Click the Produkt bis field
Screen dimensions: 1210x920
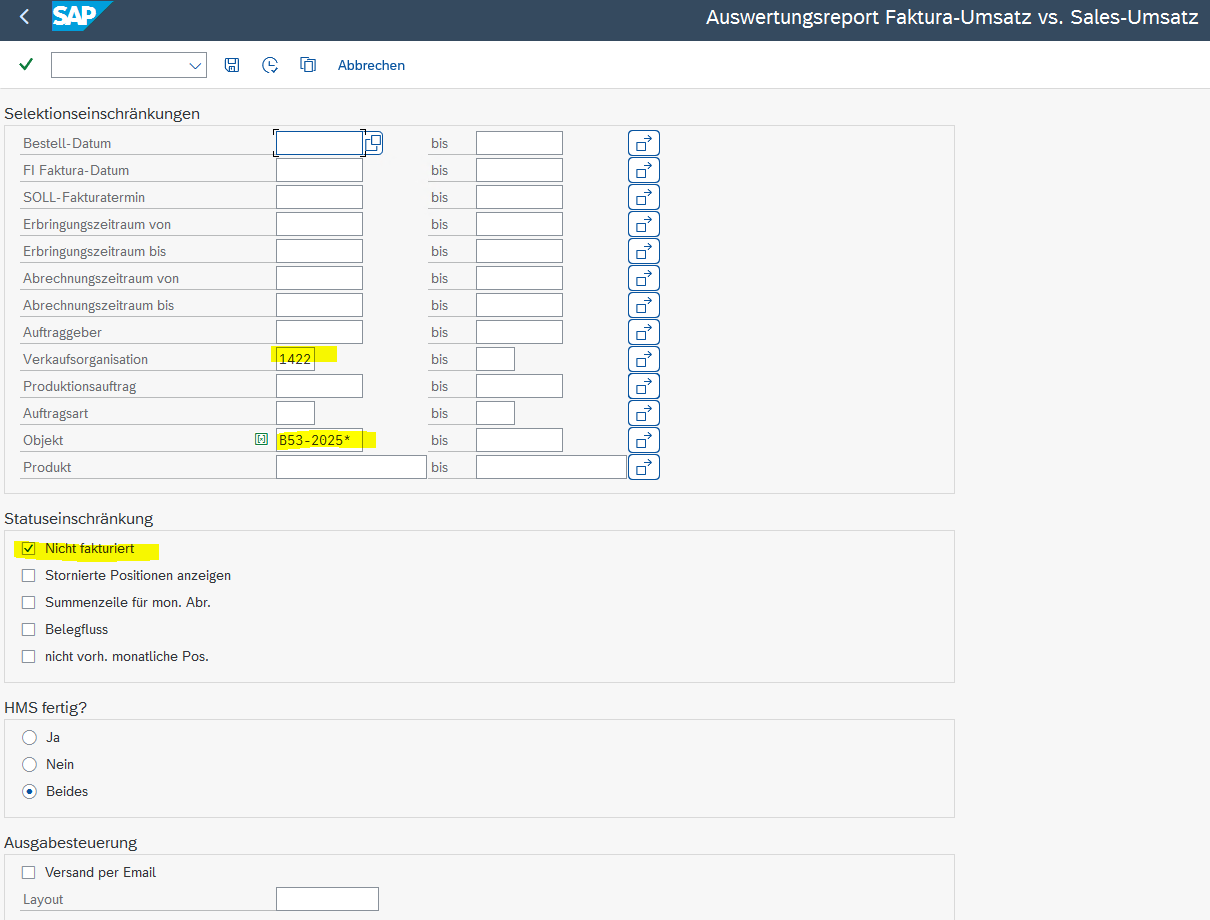tap(551, 467)
